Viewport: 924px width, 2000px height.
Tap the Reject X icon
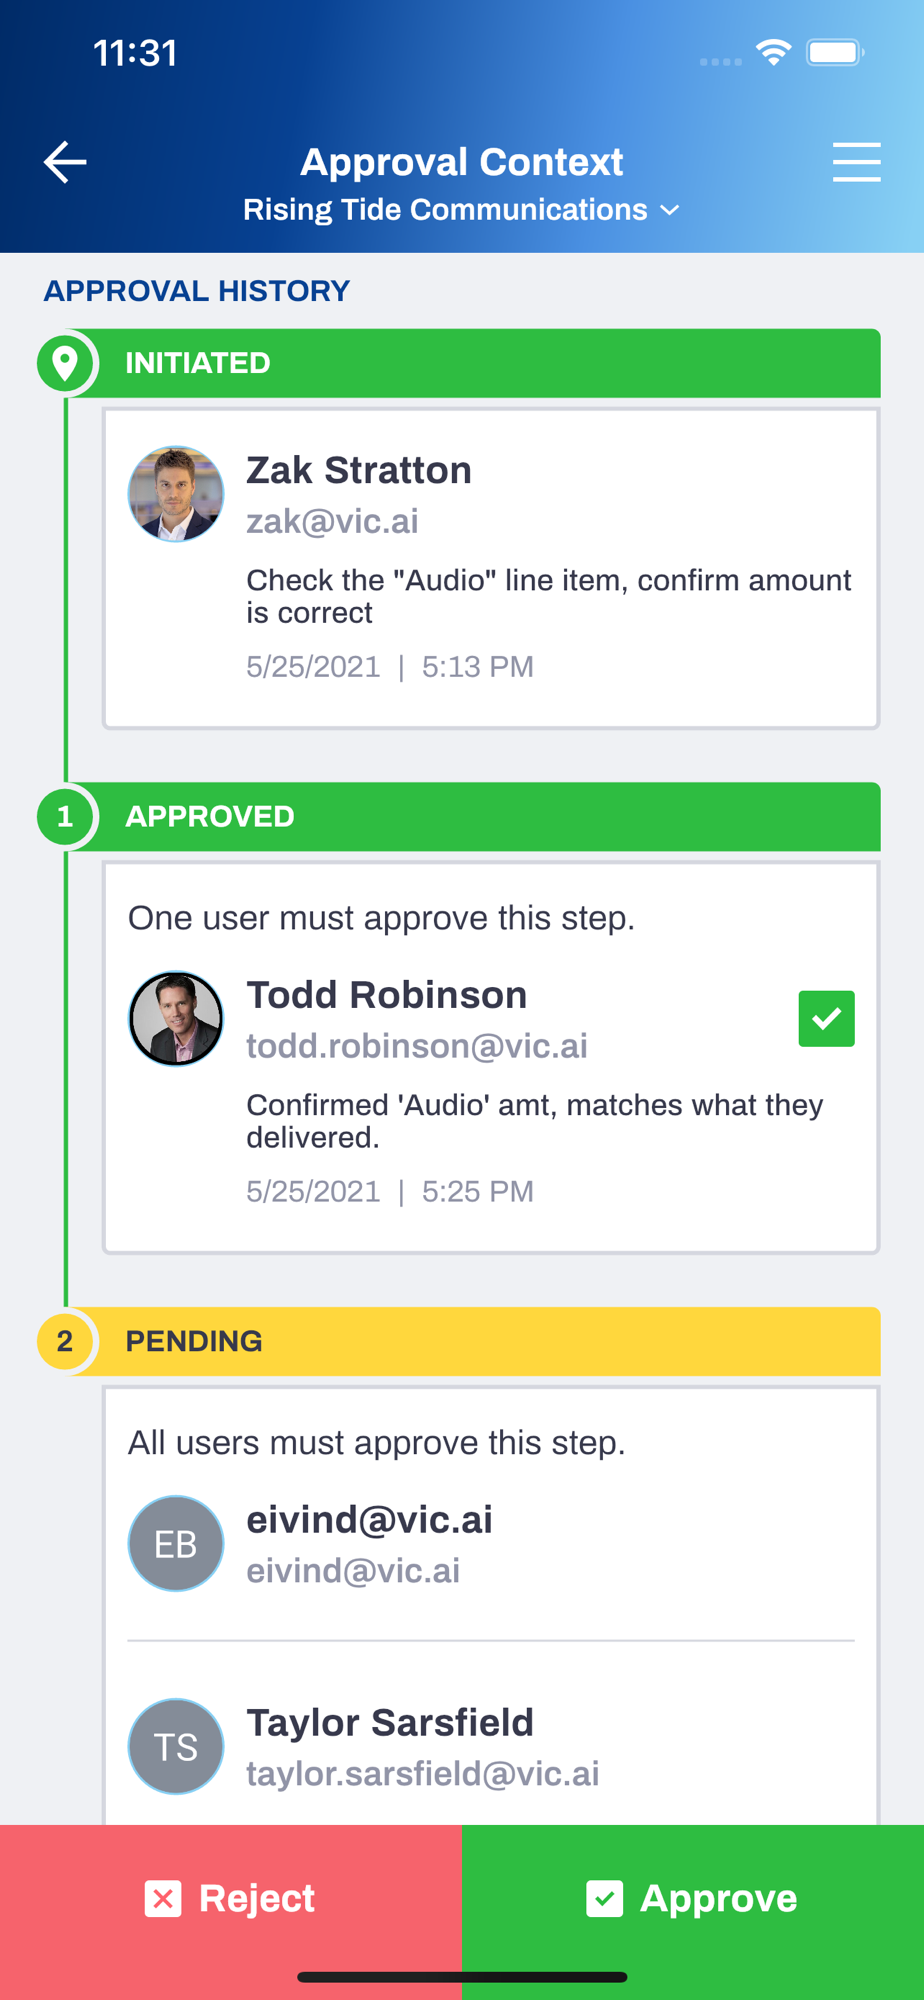tap(163, 1898)
